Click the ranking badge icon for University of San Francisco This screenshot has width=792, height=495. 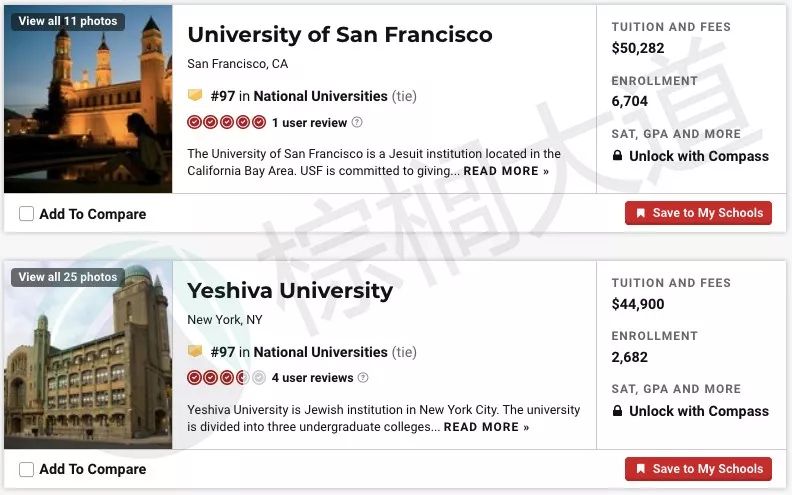coord(195,95)
